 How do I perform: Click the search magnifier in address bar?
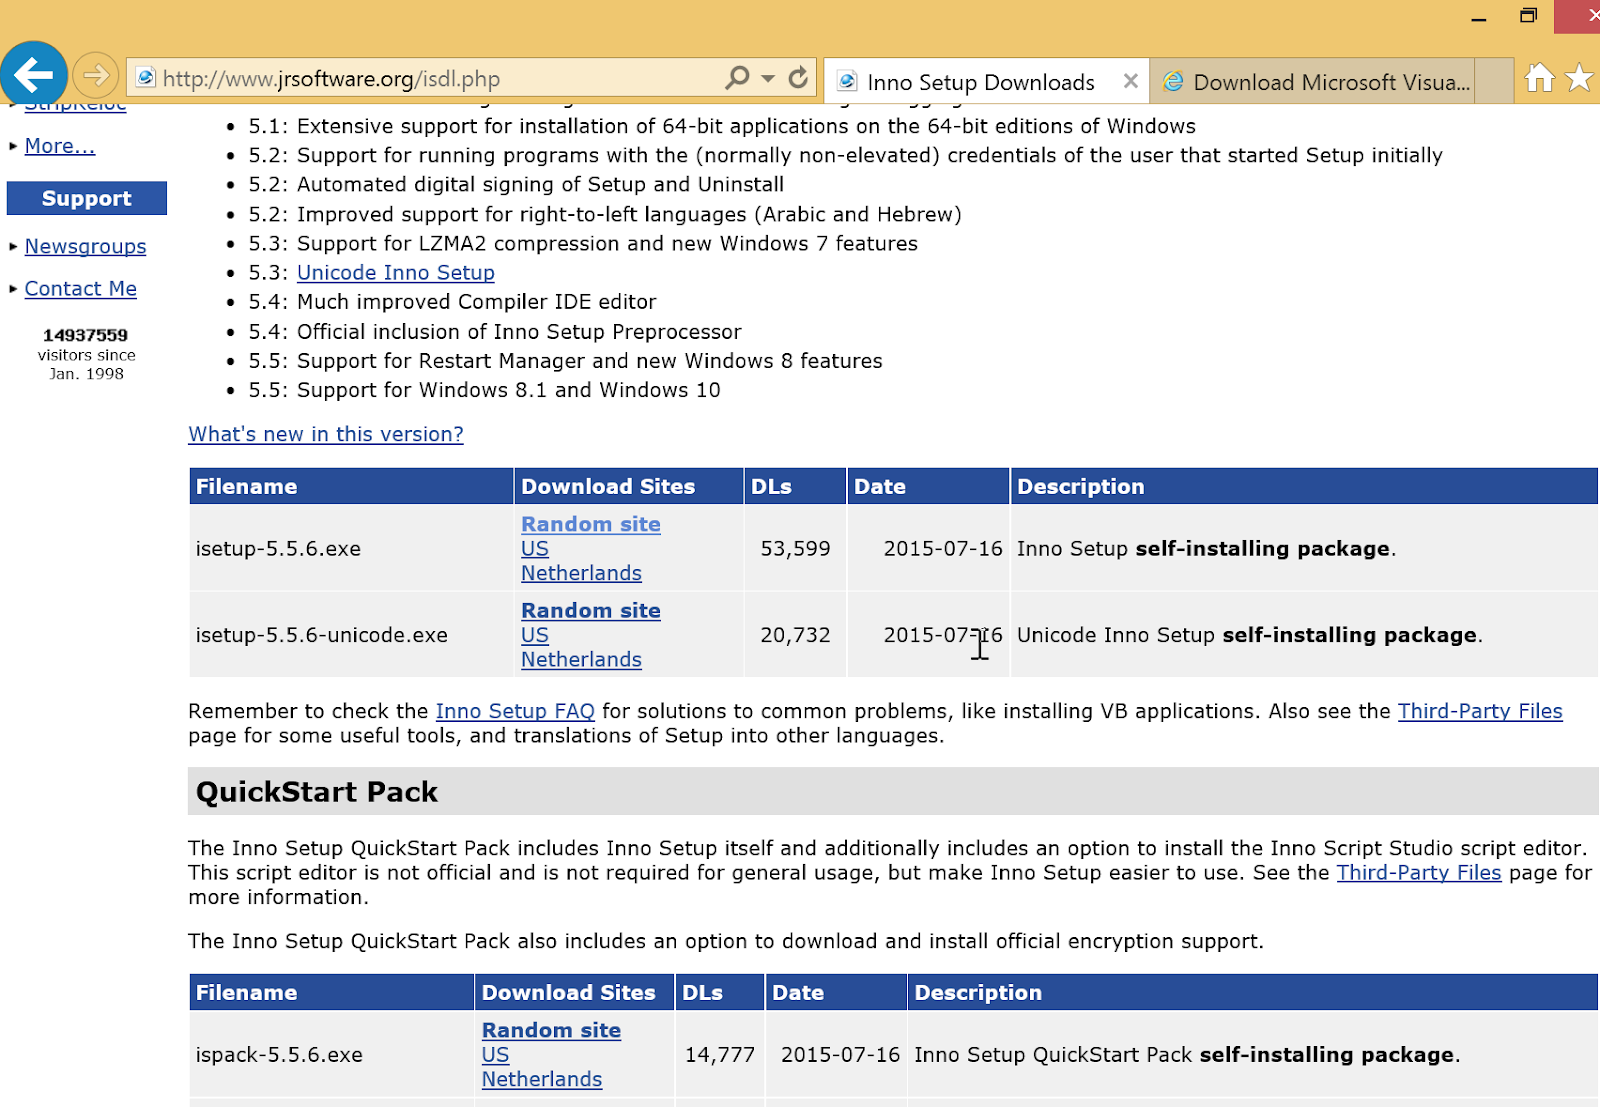737,77
